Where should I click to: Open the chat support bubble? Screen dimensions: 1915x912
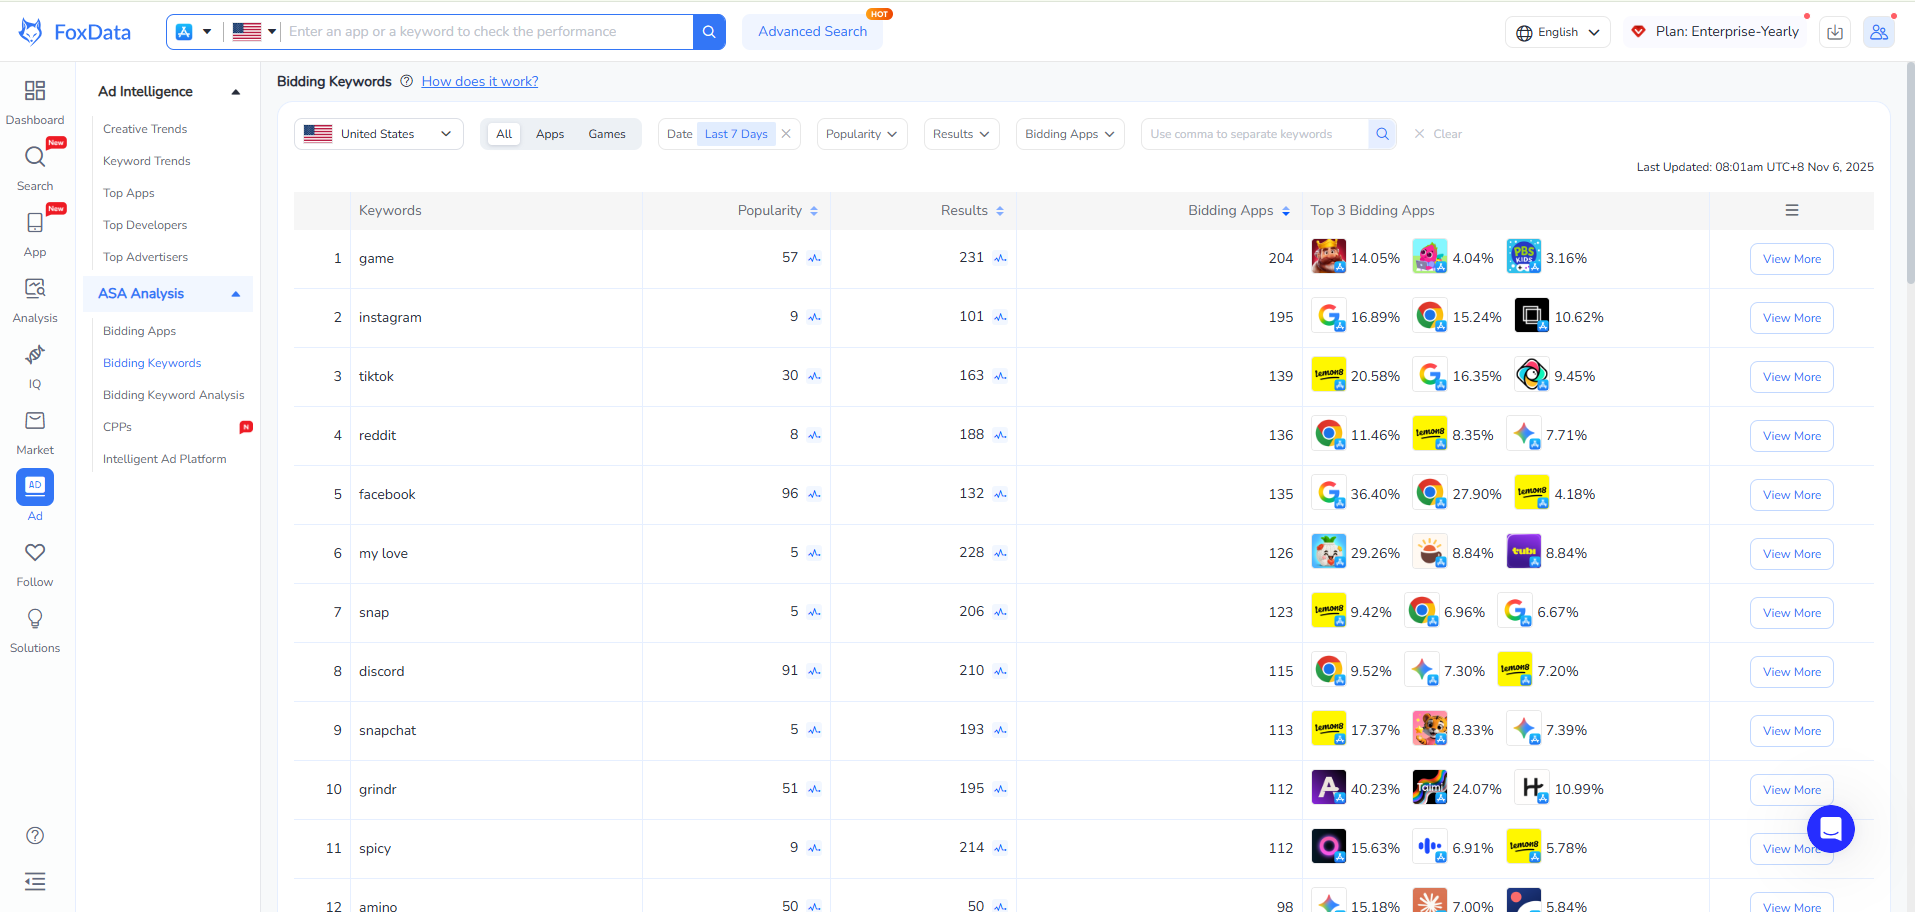pyautogui.click(x=1830, y=829)
